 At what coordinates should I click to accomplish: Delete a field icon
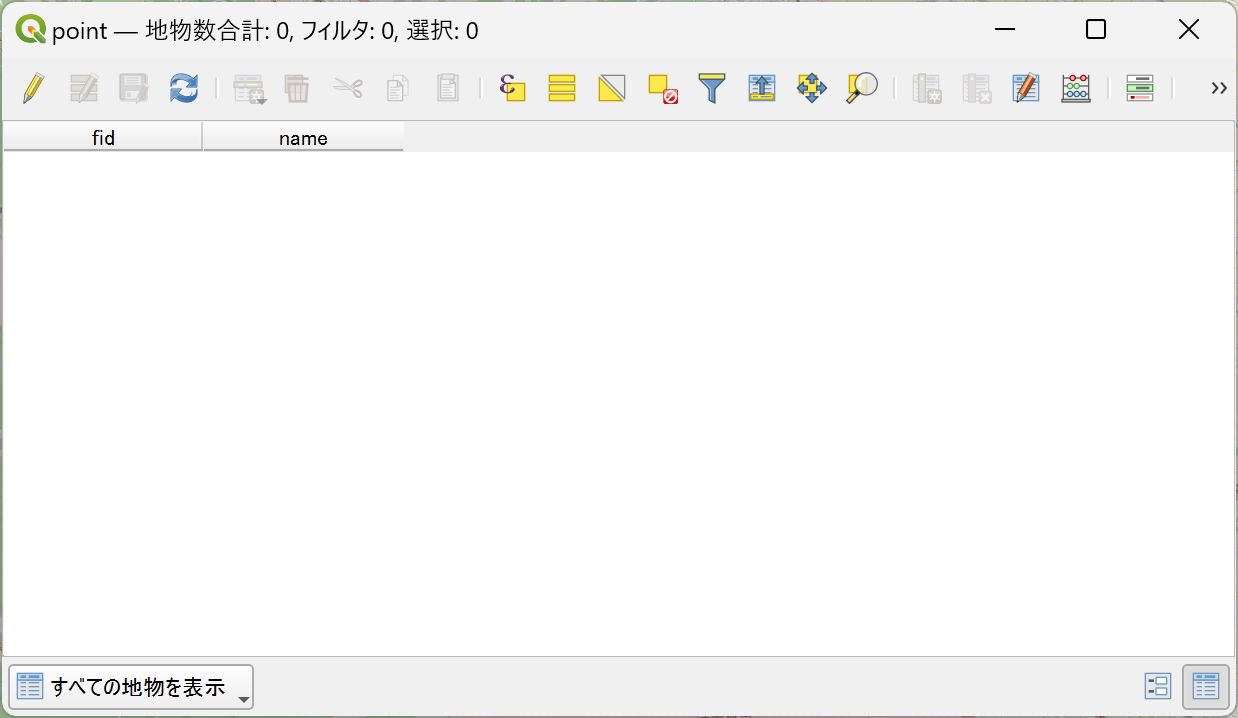coord(976,88)
